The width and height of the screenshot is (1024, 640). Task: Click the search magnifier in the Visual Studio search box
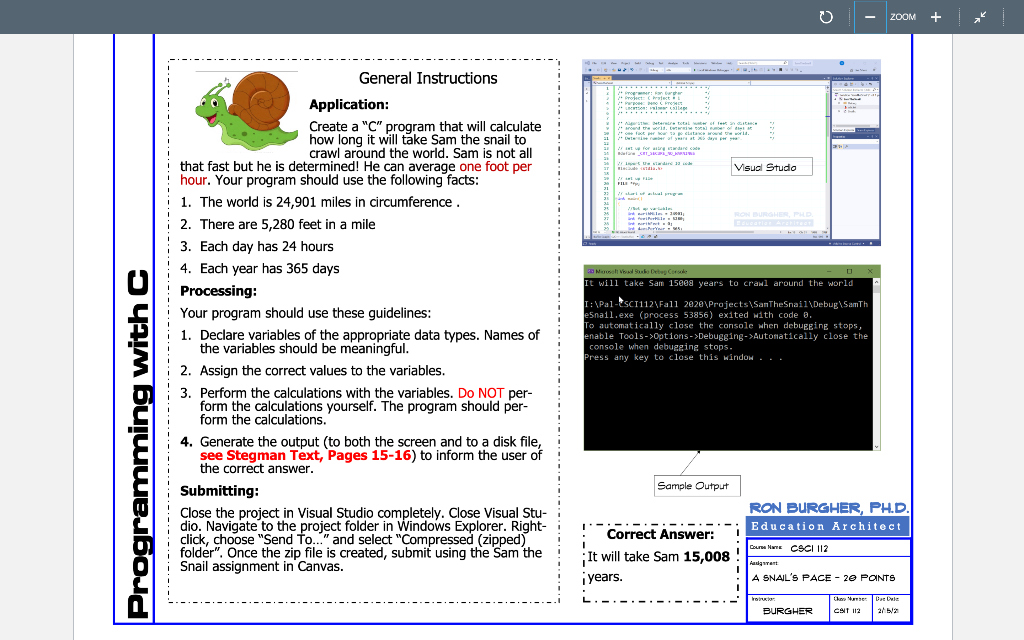(x=785, y=63)
